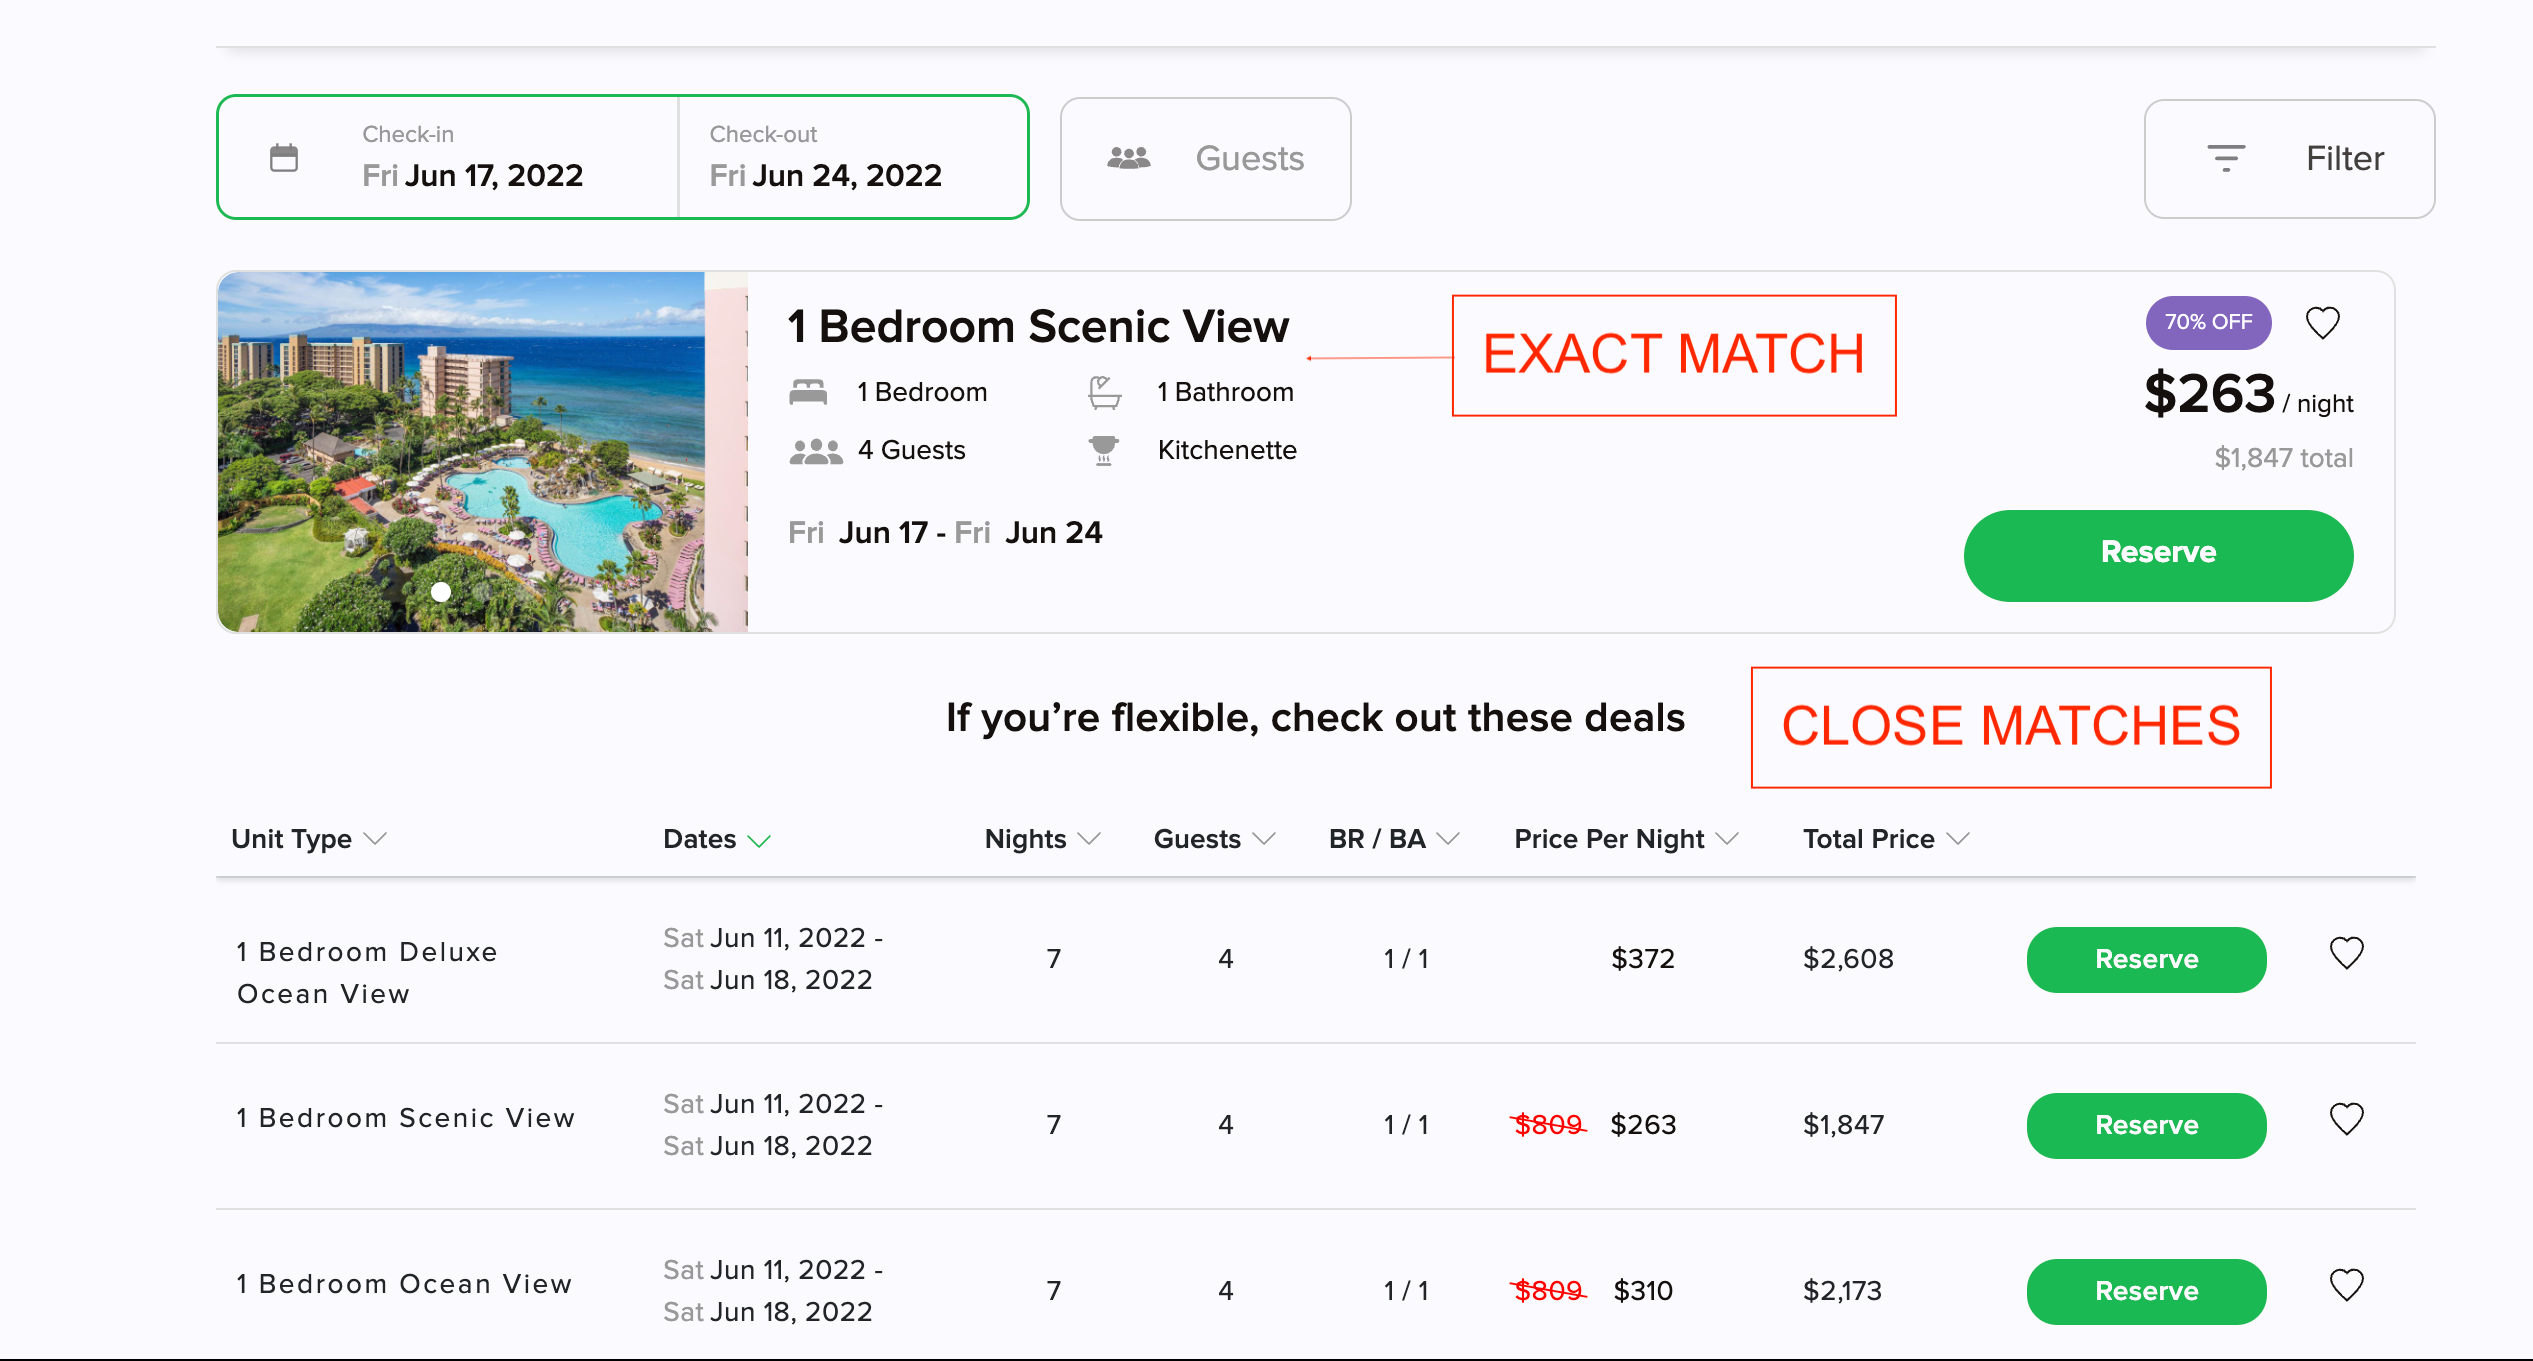Image resolution: width=2533 pixels, height=1361 pixels.
Task: Click the bed icon beside 1 Bedroom
Action: [x=808, y=392]
